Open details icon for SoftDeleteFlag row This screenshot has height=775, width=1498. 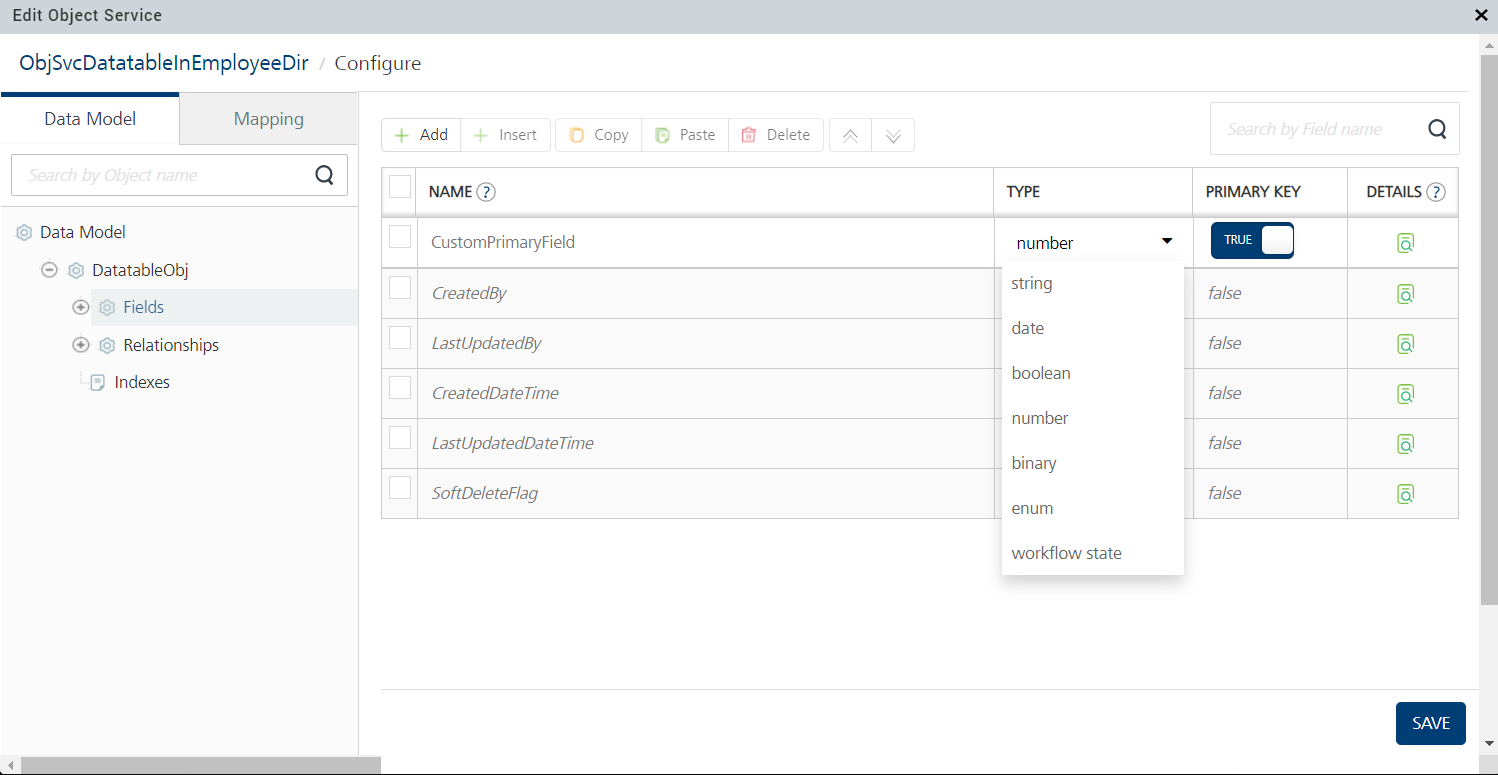[1405, 493]
